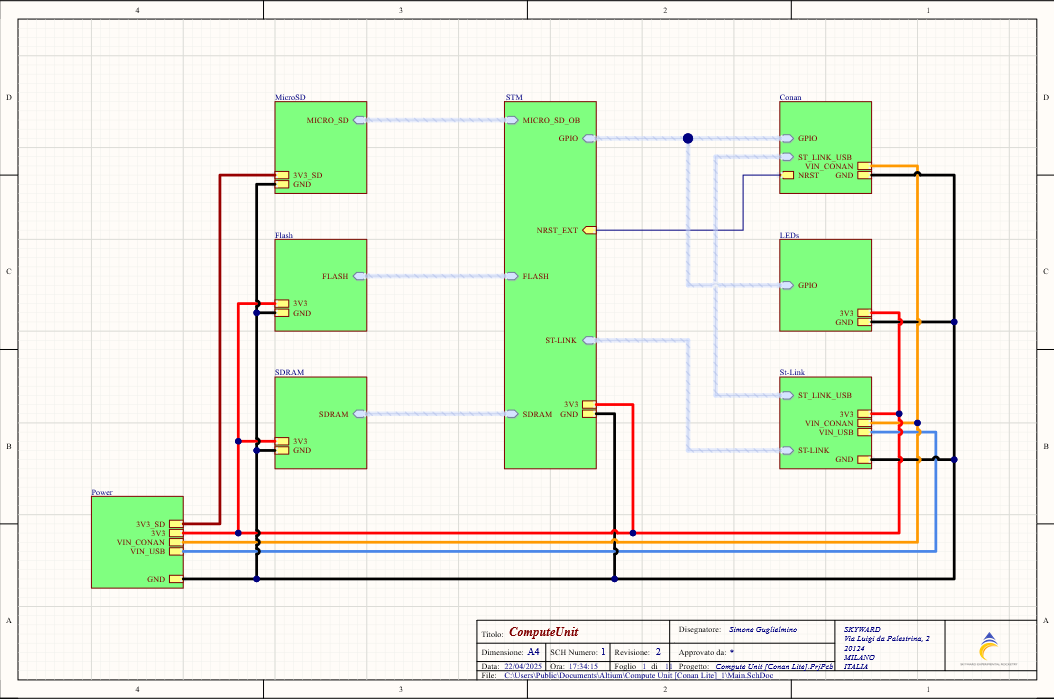This screenshot has width=1054, height=699.
Task: Click the 3V3_SD entry on the Power block
Action: pyautogui.click(x=176, y=524)
